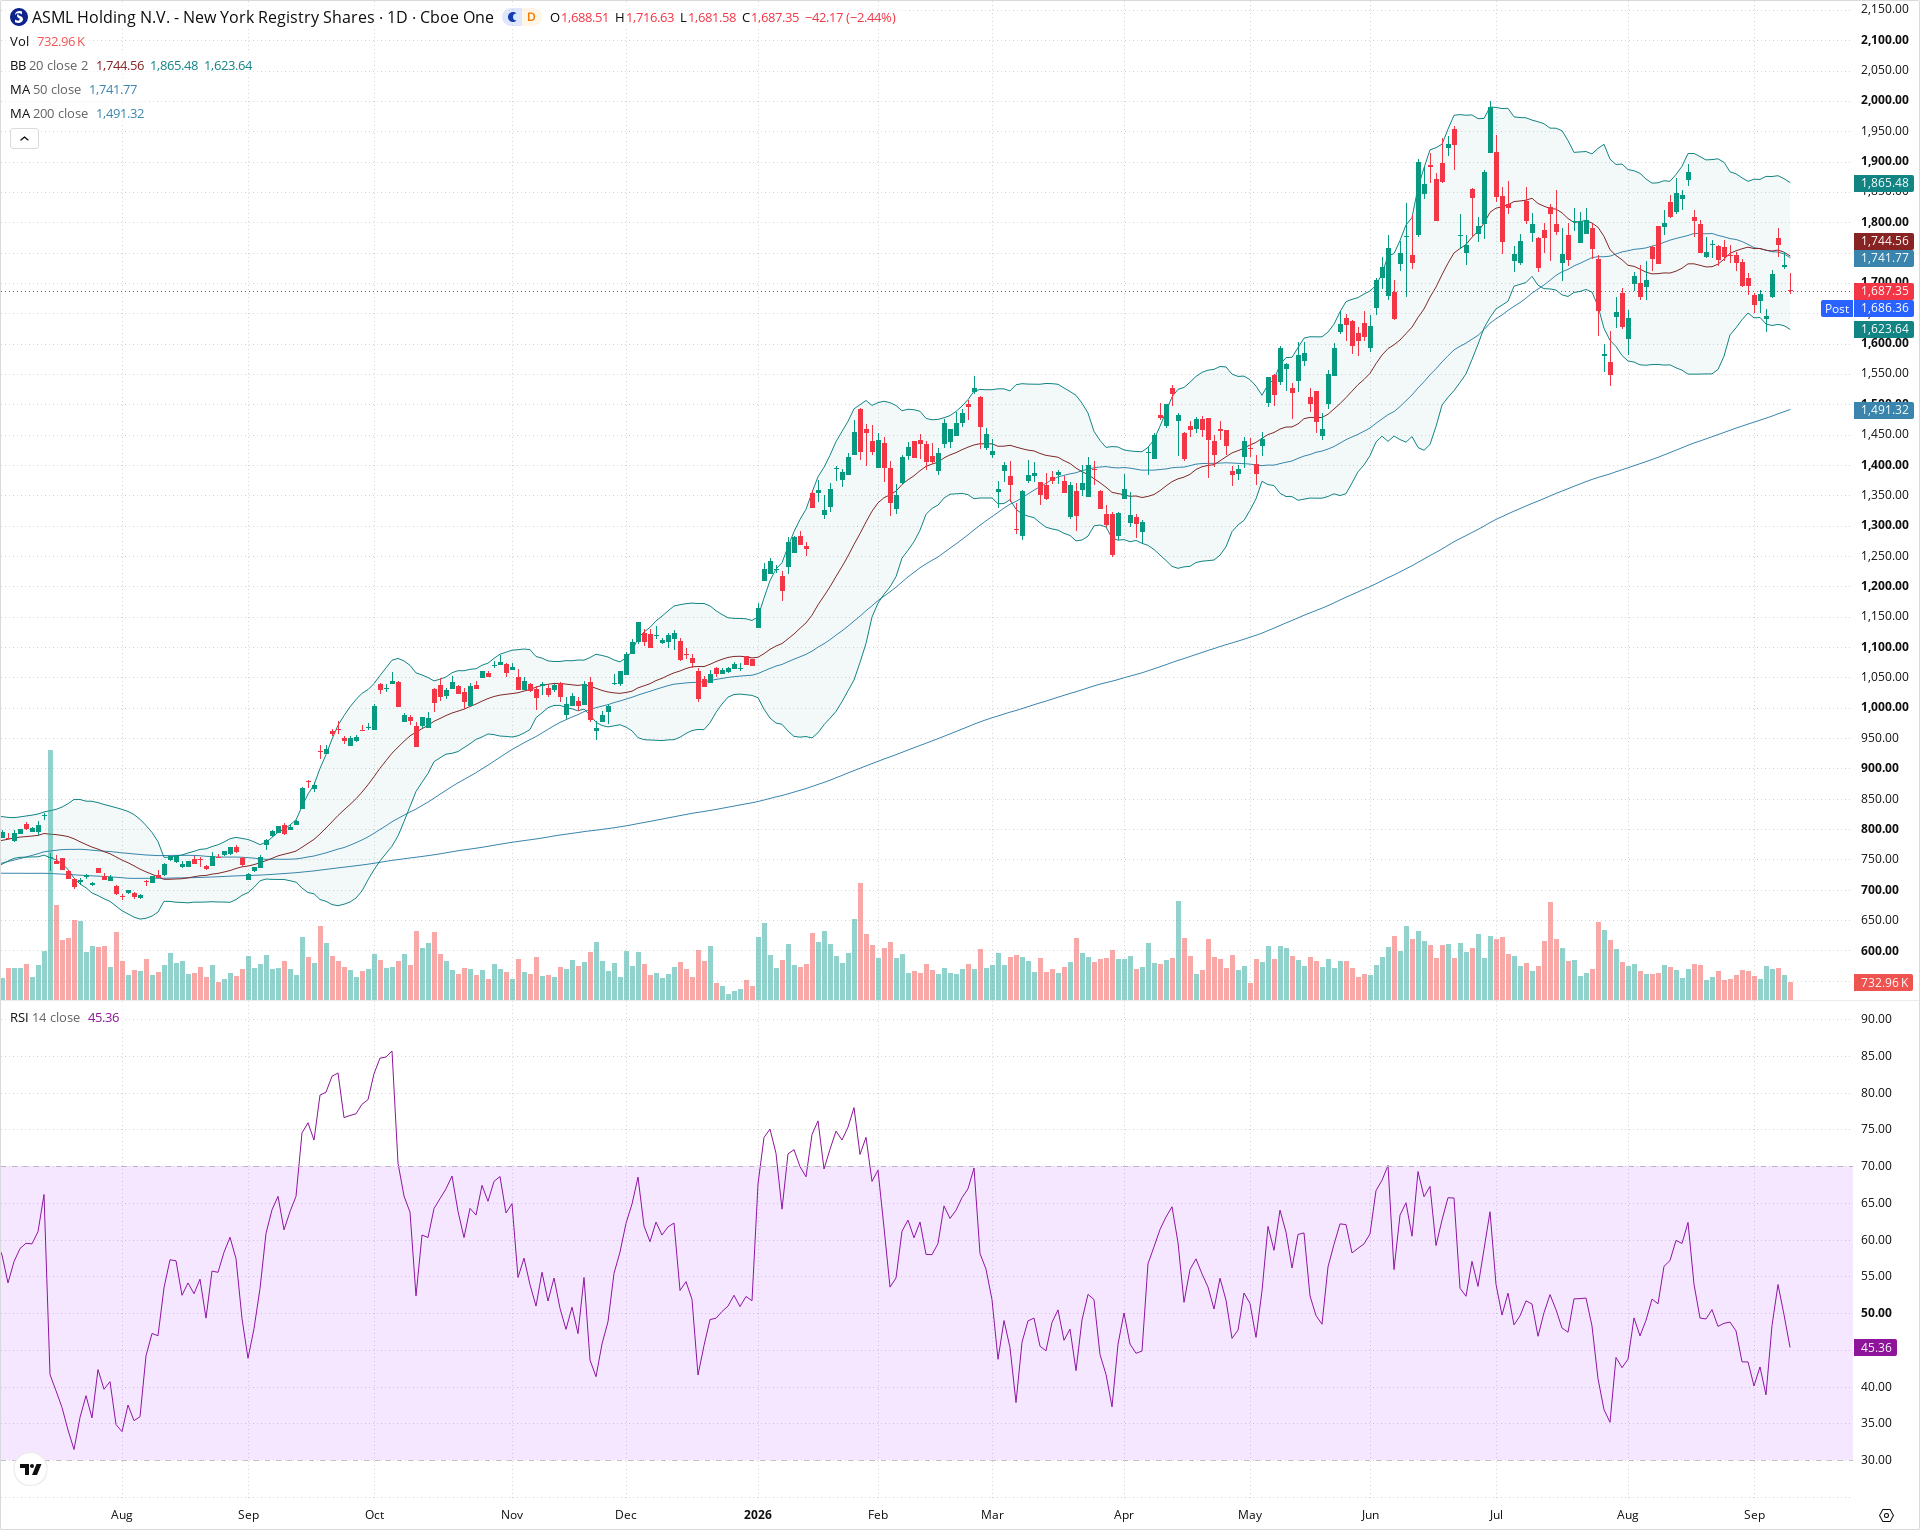Click the 70.00 RSI scale label
Image resolution: width=1920 pixels, height=1530 pixels.
click(x=1876, y=1166)
